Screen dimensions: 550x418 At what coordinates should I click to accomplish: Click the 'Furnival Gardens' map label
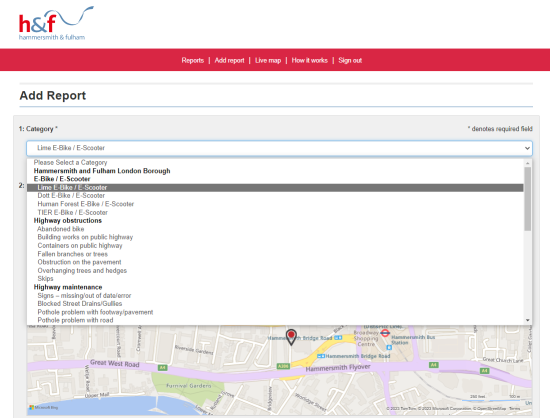[x=189, y=386]
